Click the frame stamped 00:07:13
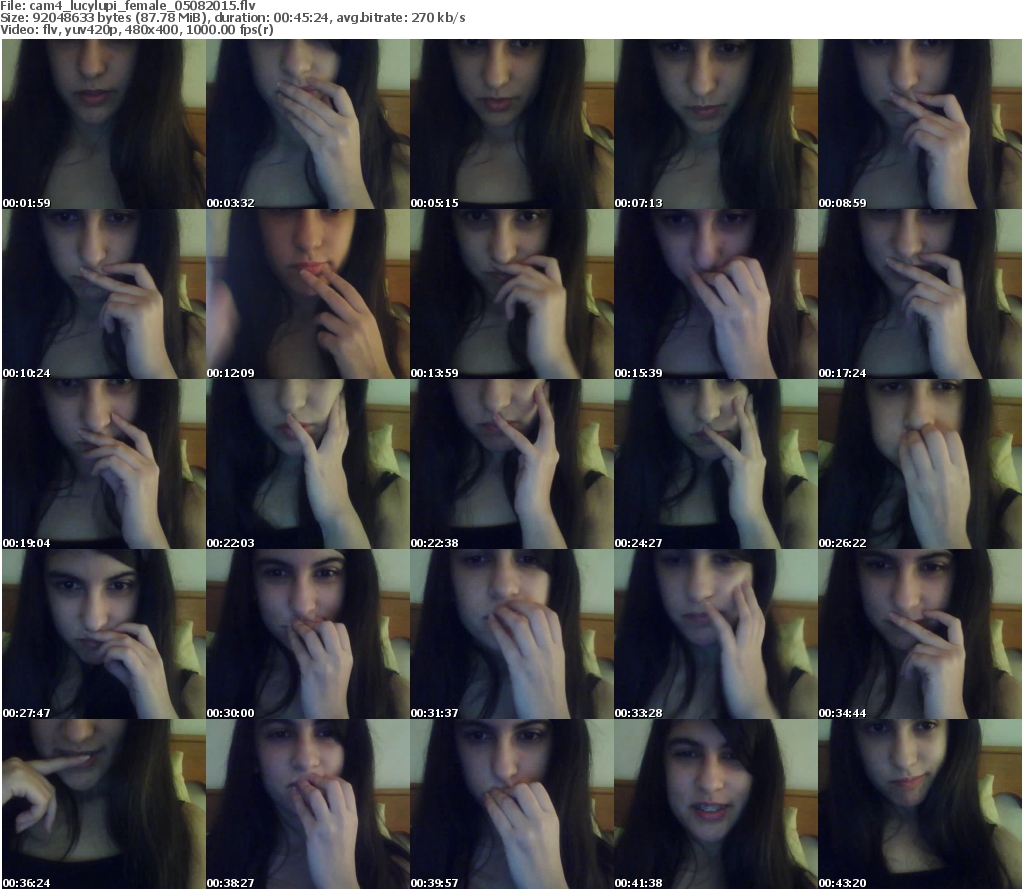This screenshot has width=1024, height=889. [716, 124]
